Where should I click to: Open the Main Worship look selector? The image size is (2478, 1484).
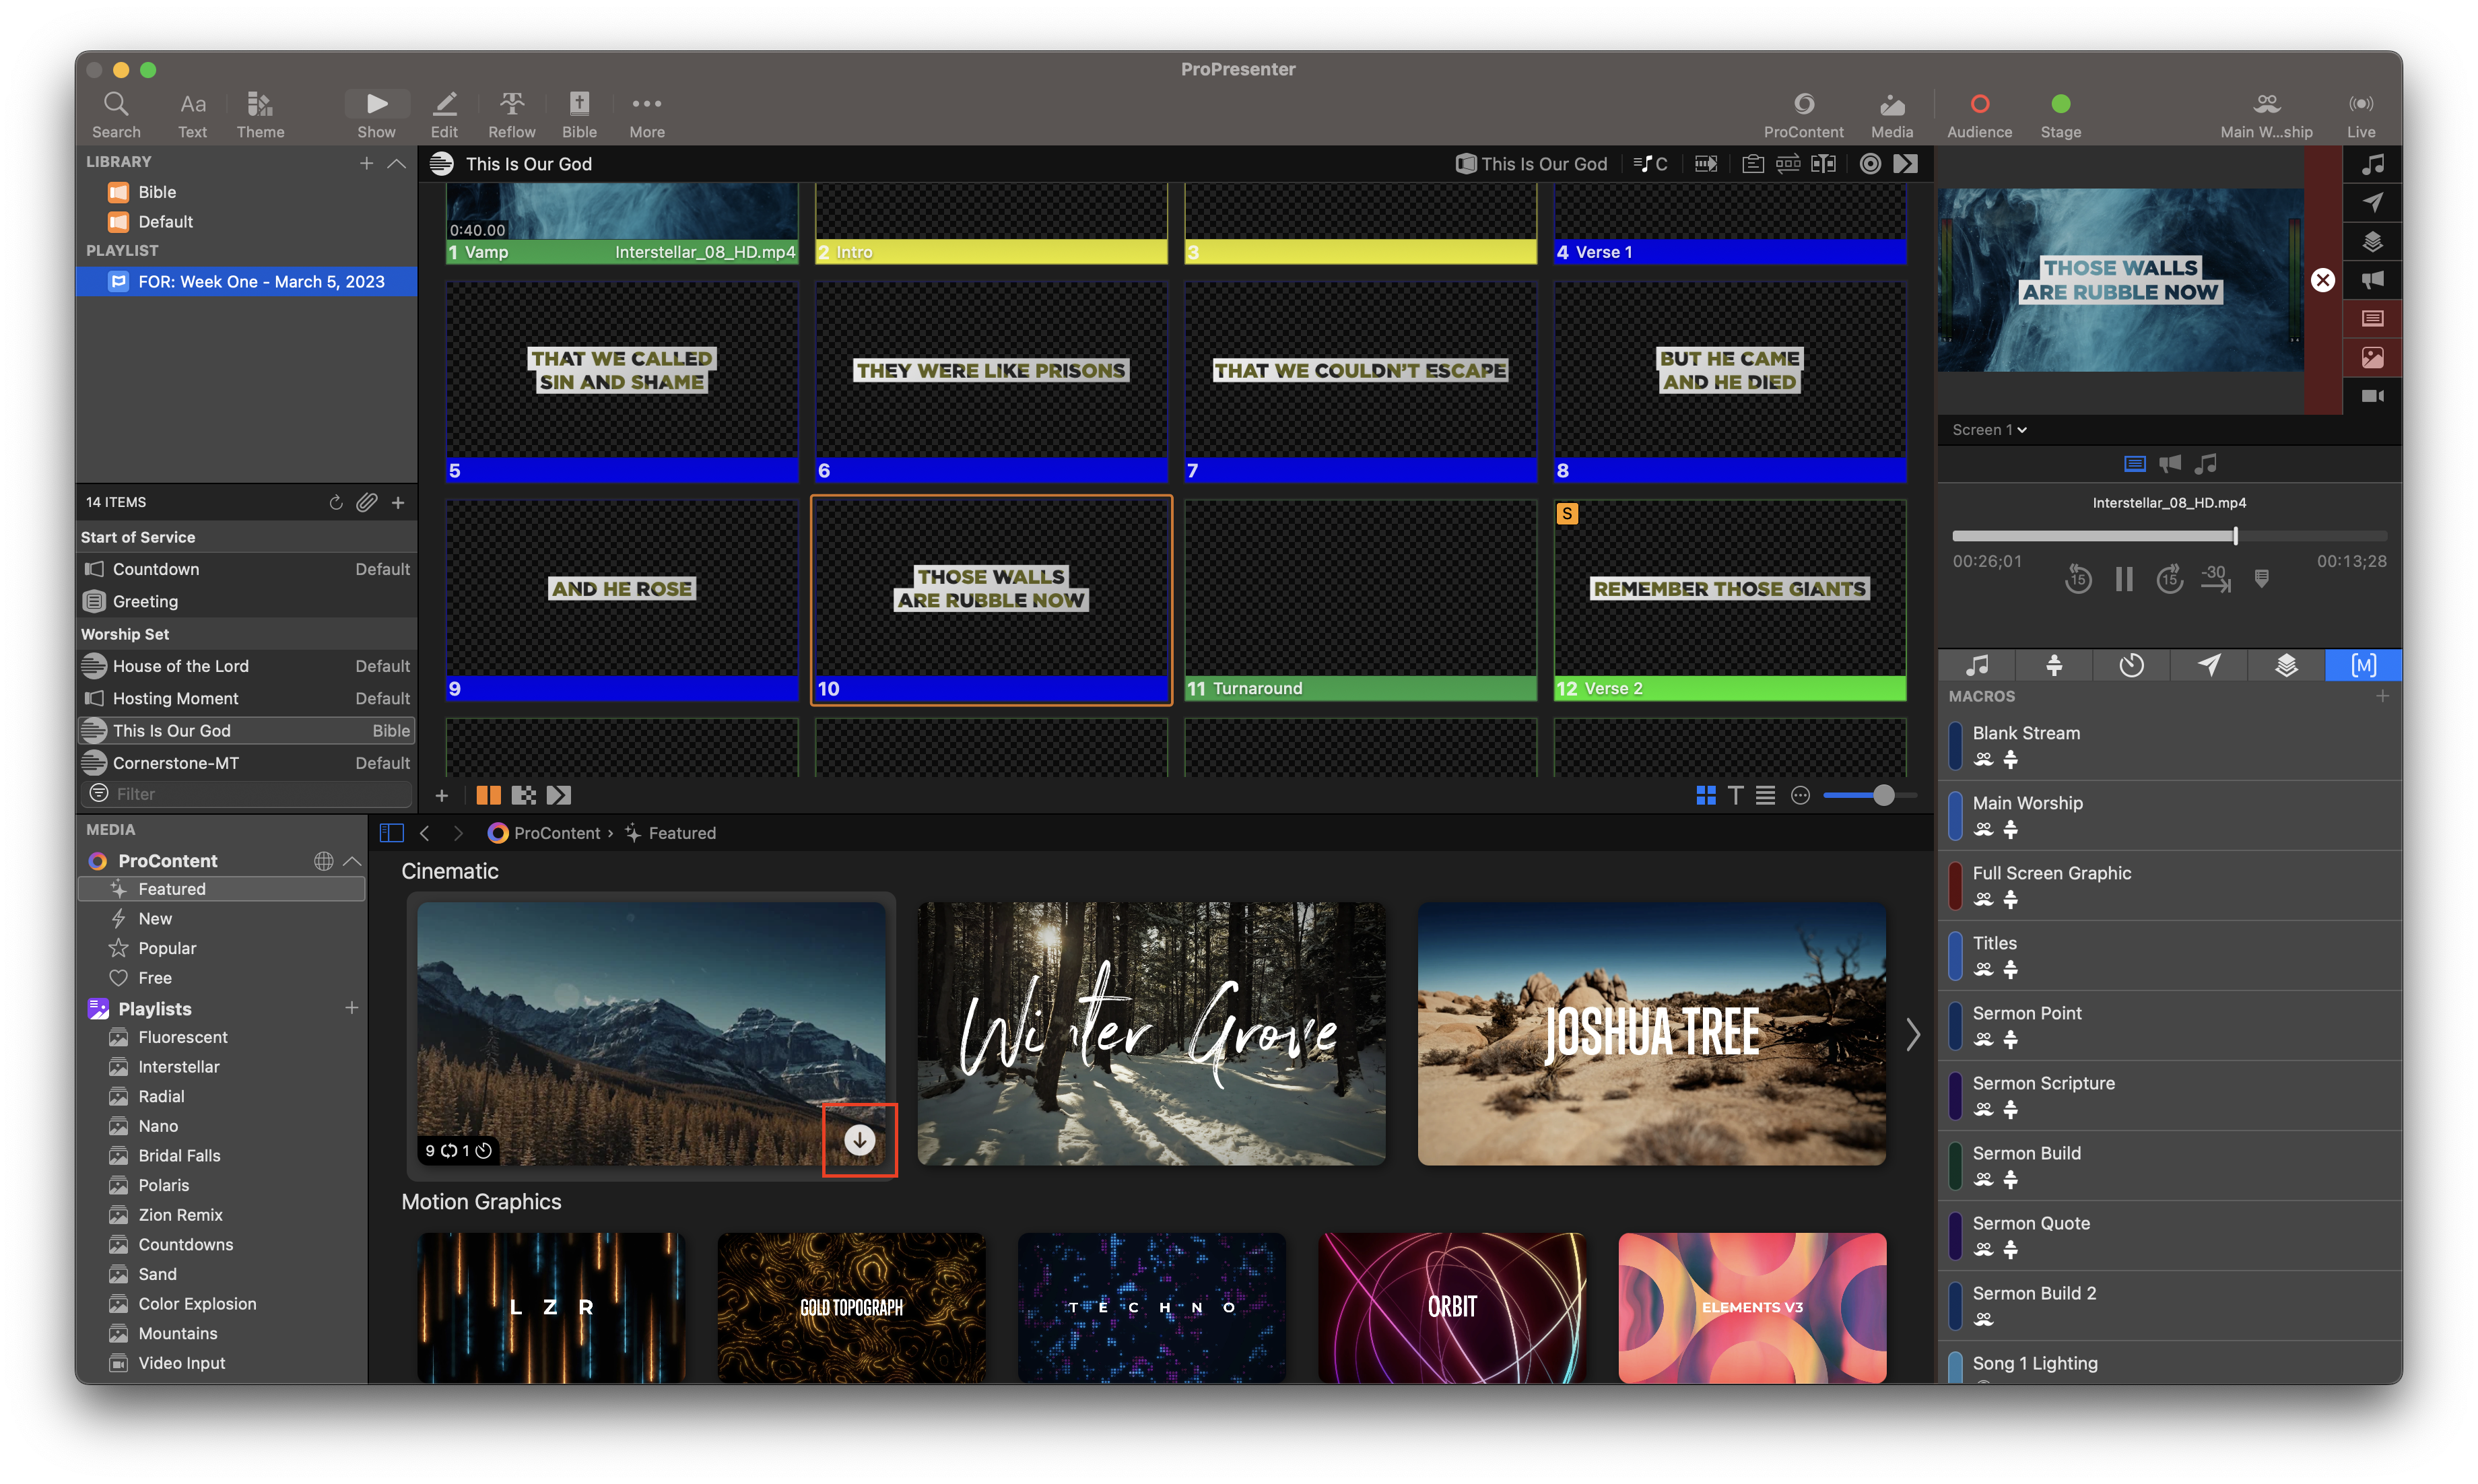[2265, 115]
